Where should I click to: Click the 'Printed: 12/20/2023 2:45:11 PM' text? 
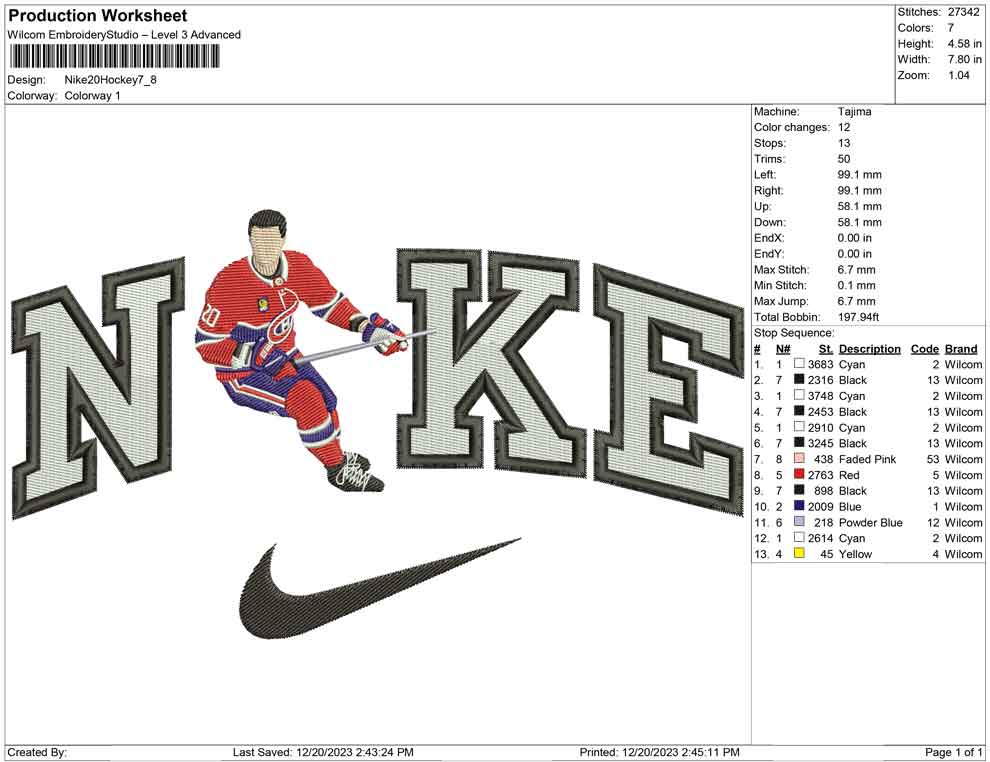pos(659,752)
